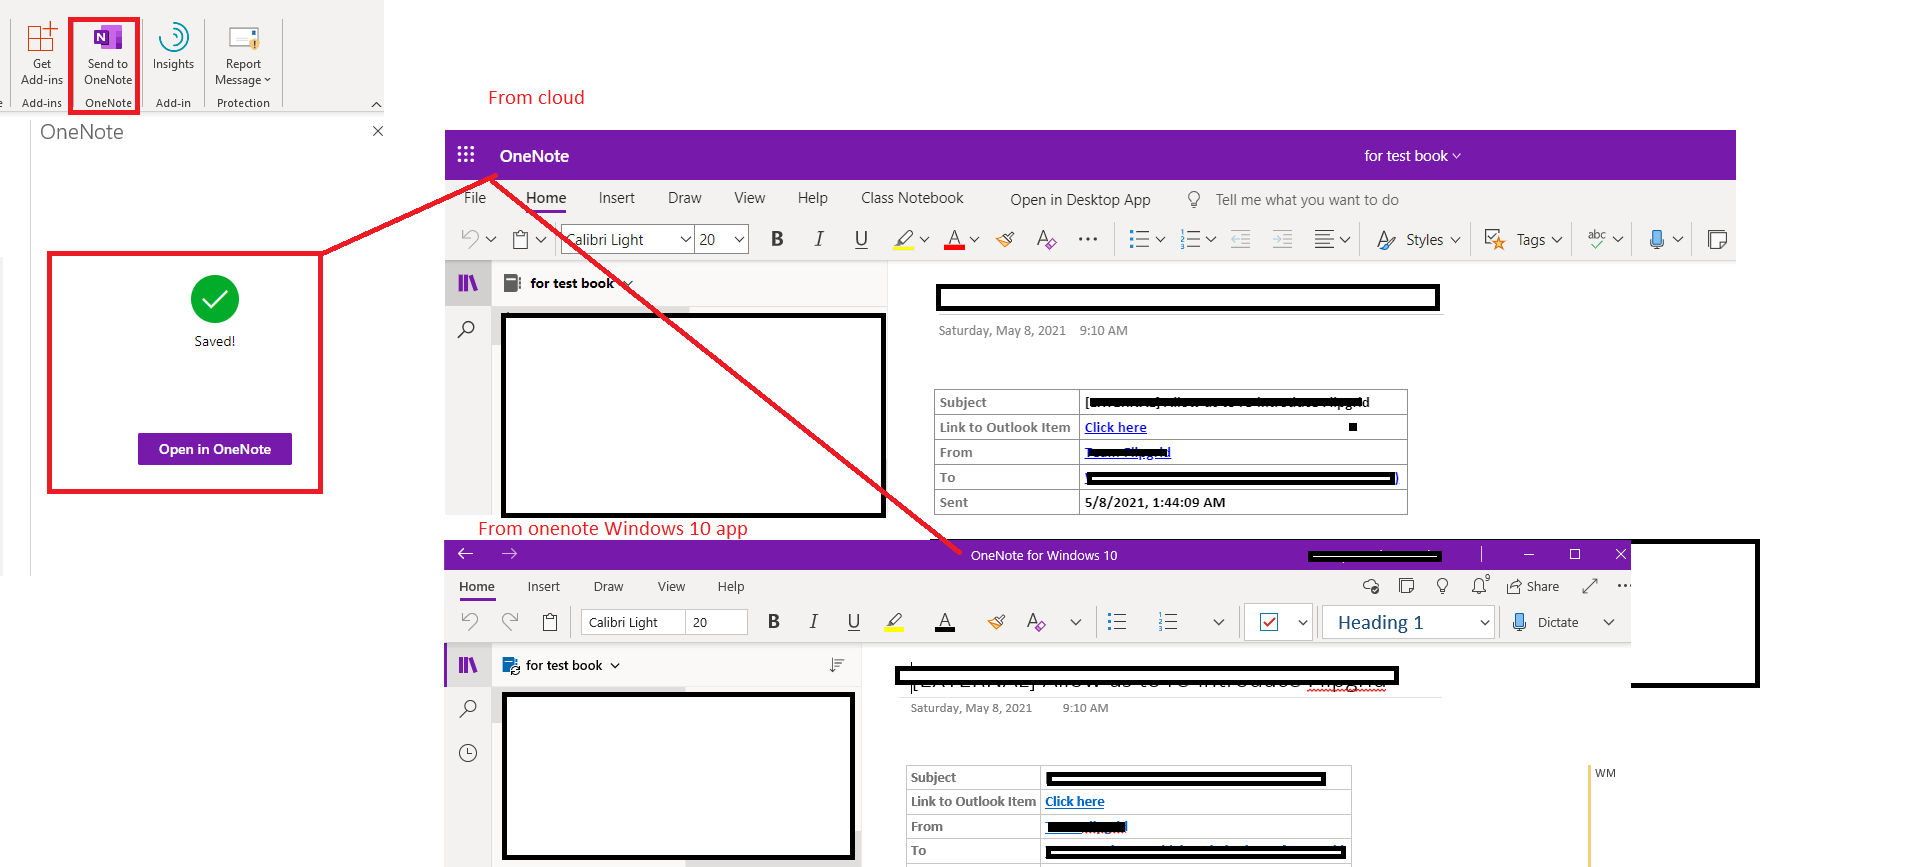This screenshot has height=867, width=1908.
Task: Click Undo in OneNote web toolbar
Action: (x=470, y=239)
